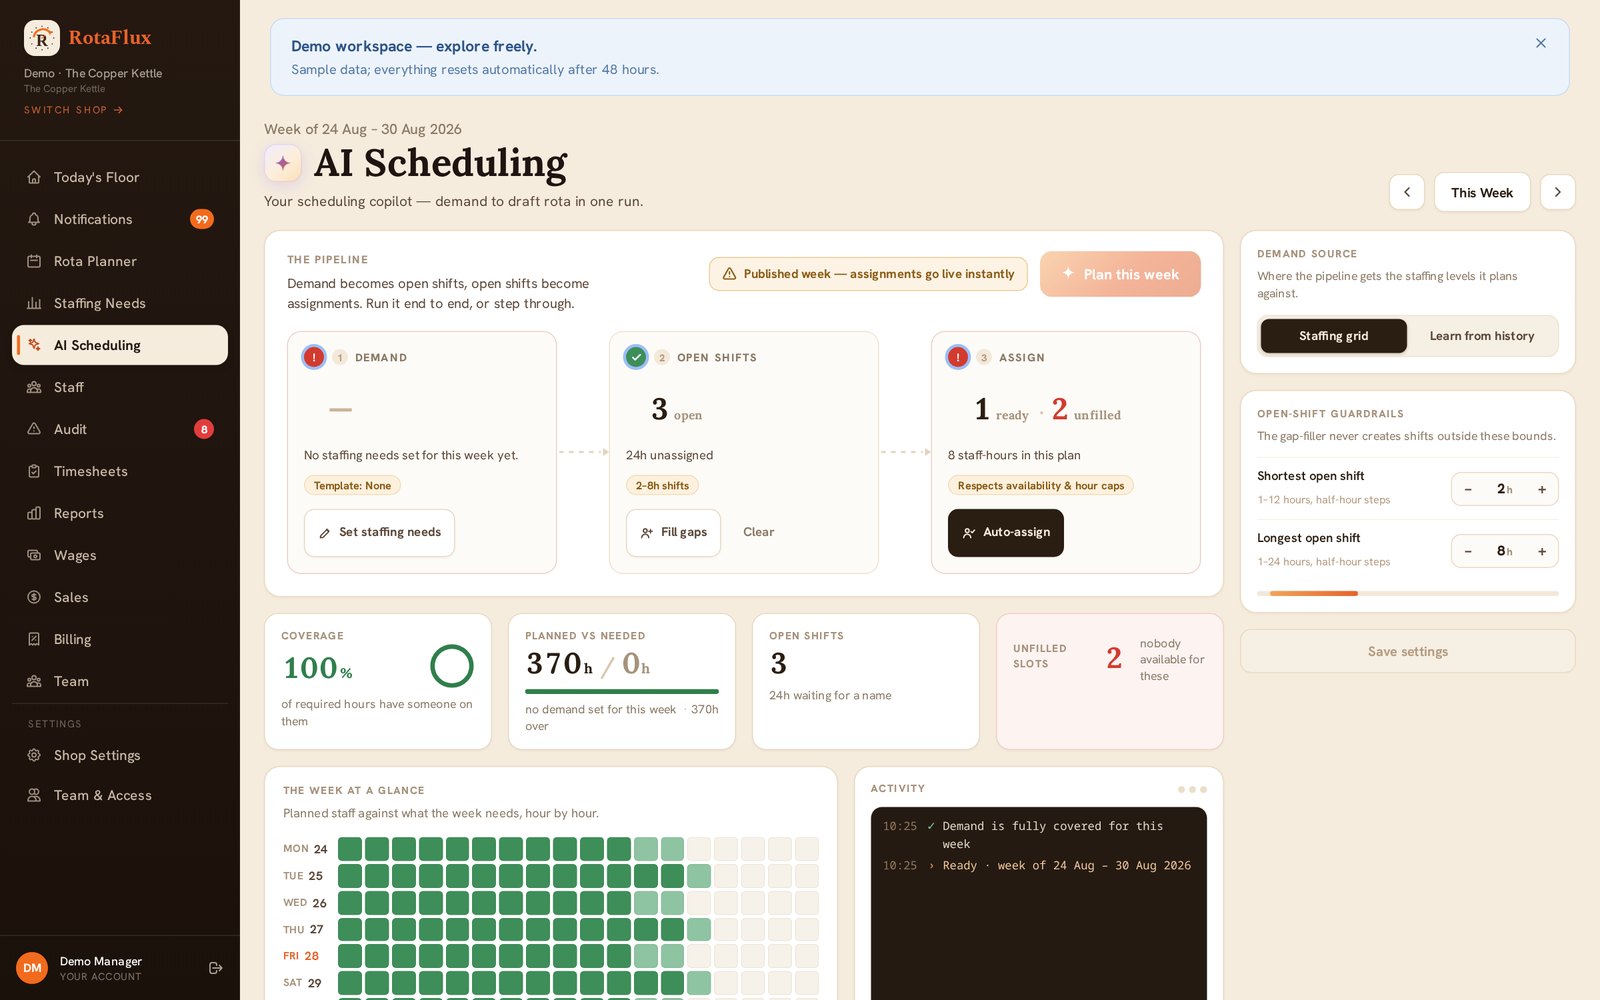Click the RotaFlux logo icon
The height and width of the screenshot is (1000, 1600).
click(42, 38)
